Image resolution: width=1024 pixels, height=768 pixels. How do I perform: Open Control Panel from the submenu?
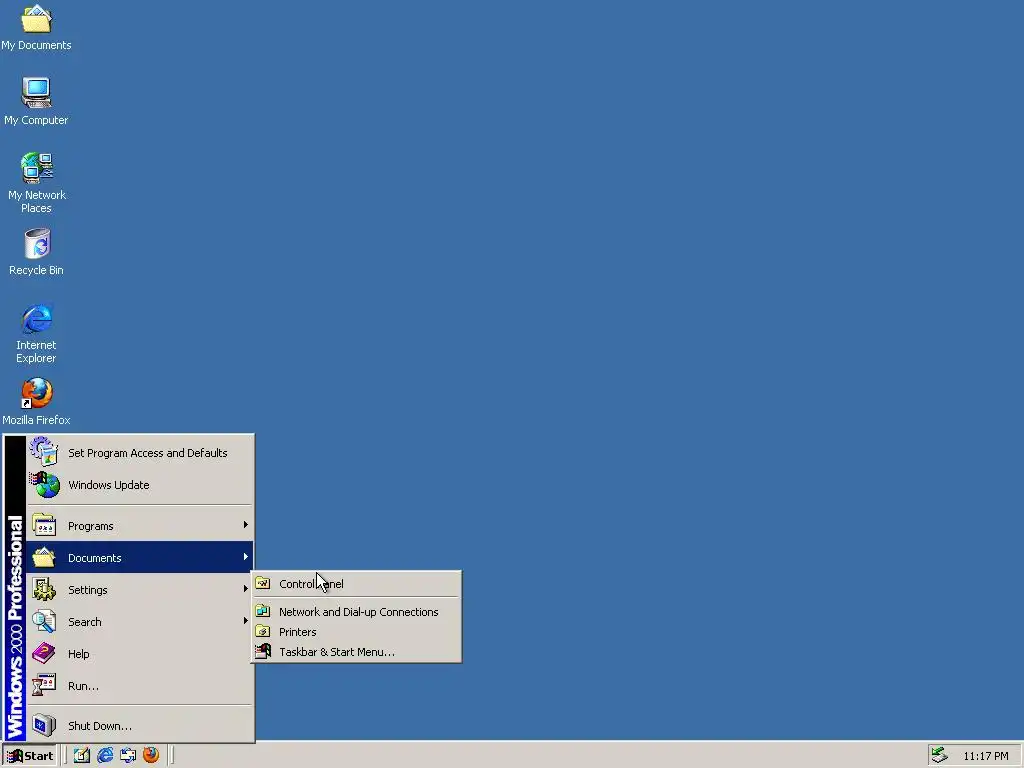(x=356, y=584)
